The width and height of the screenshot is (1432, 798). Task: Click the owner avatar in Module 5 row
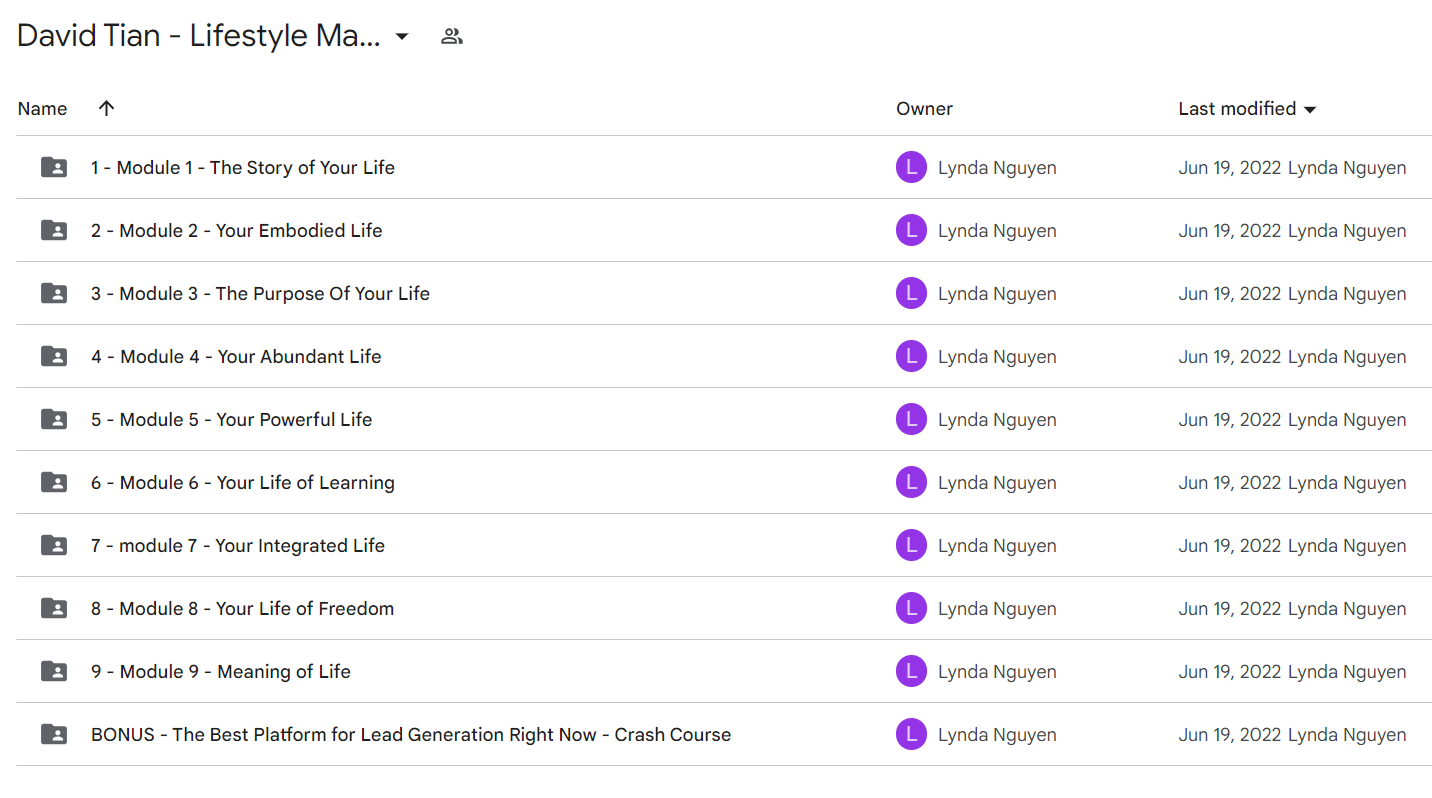coord(911,419)
